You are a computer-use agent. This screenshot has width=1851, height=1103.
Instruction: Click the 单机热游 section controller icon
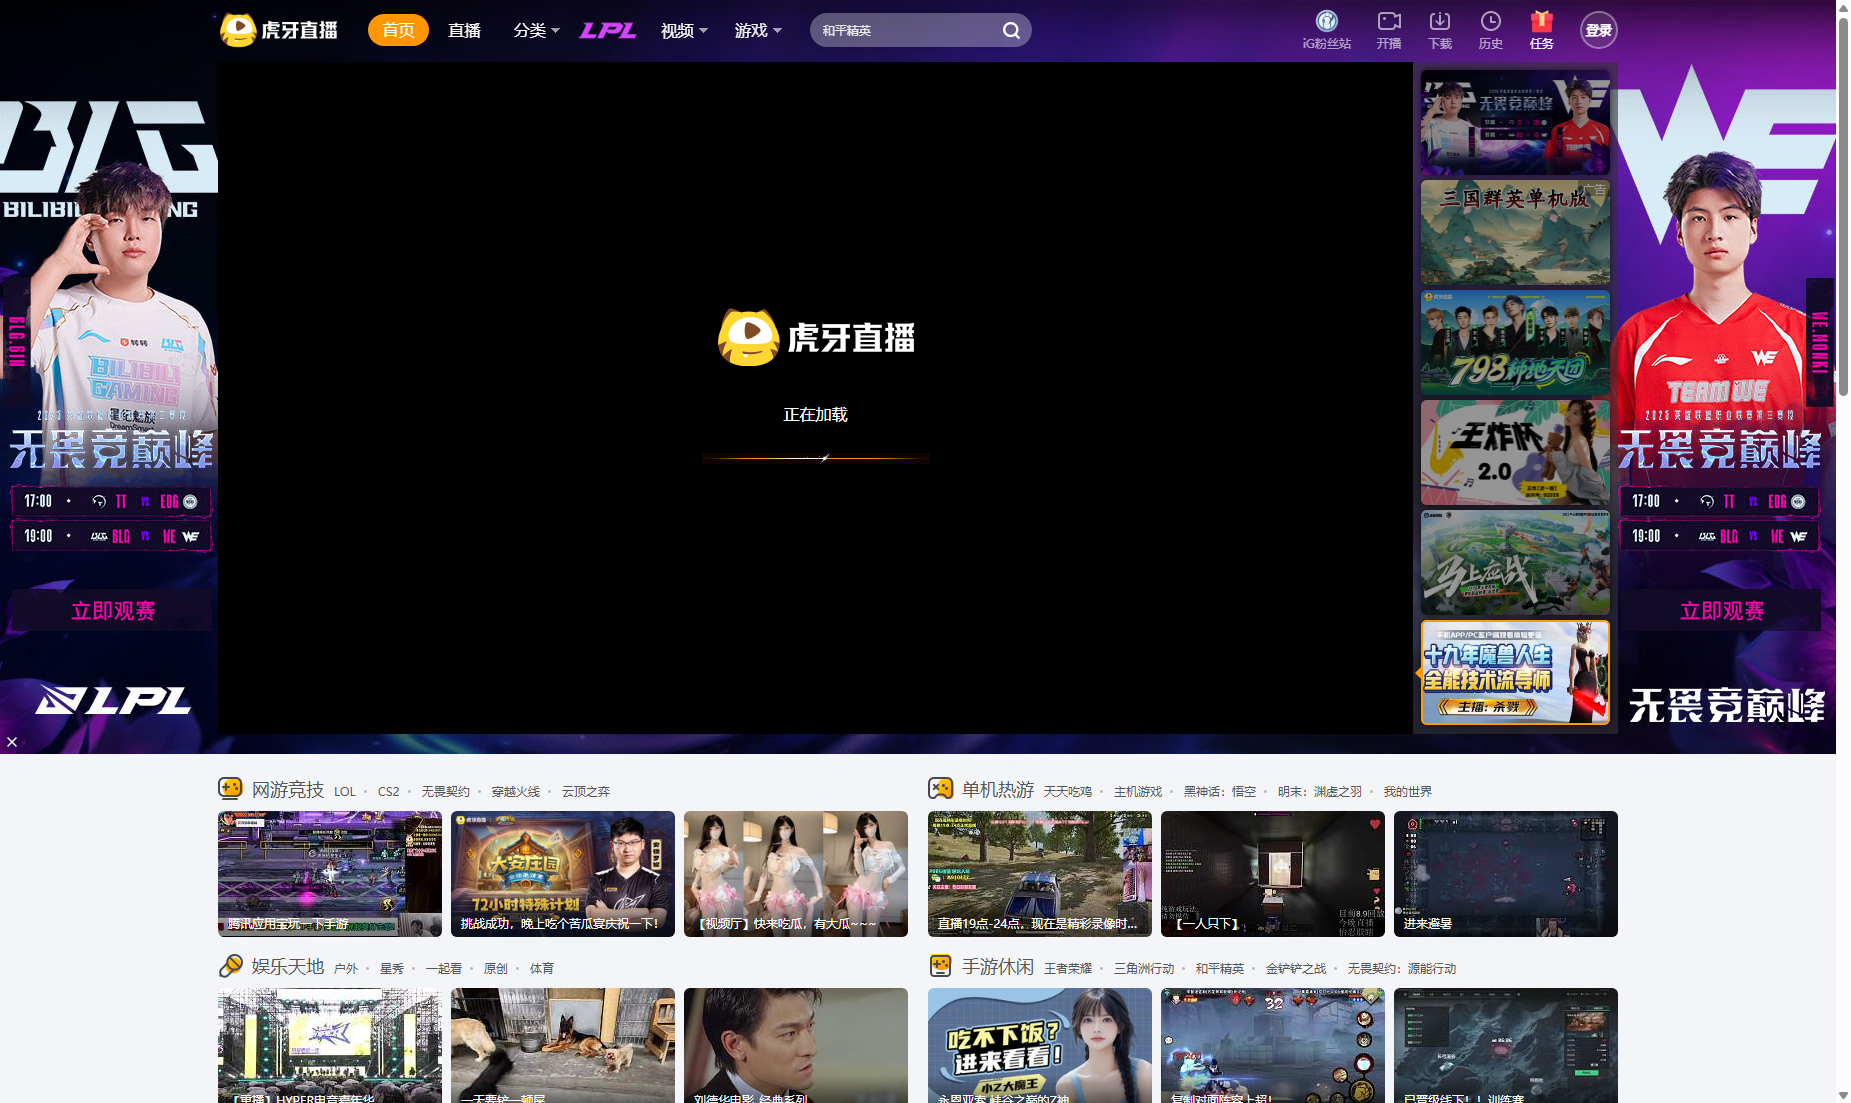(x=940, y=789)
